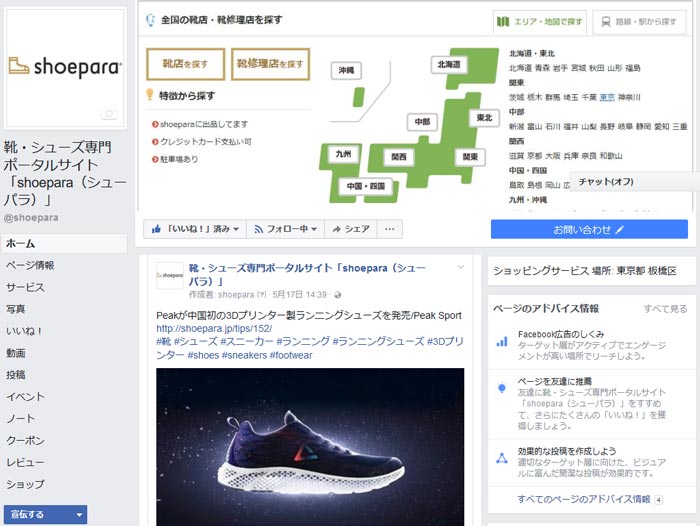
Task: Open the running shoe post image
Action: pyautogui.click(x=310, y=447)
